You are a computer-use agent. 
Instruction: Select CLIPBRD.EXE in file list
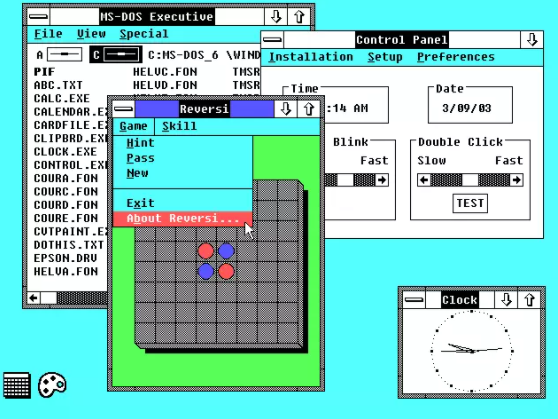click(70, 138)
